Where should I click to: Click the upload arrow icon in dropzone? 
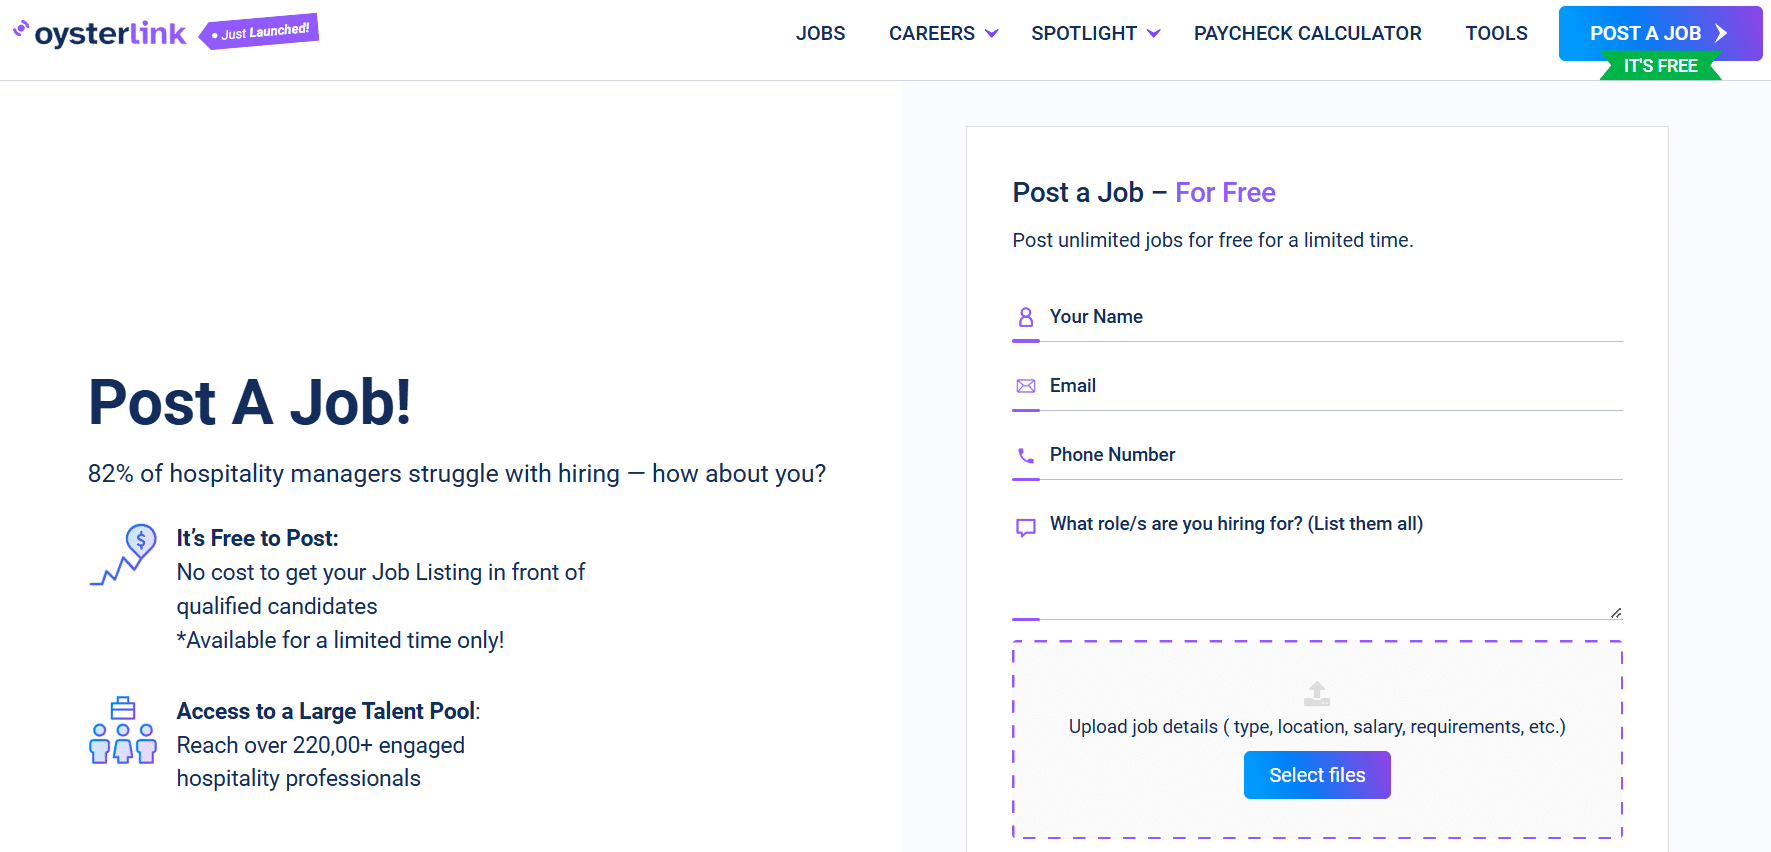click(1317, 694)
